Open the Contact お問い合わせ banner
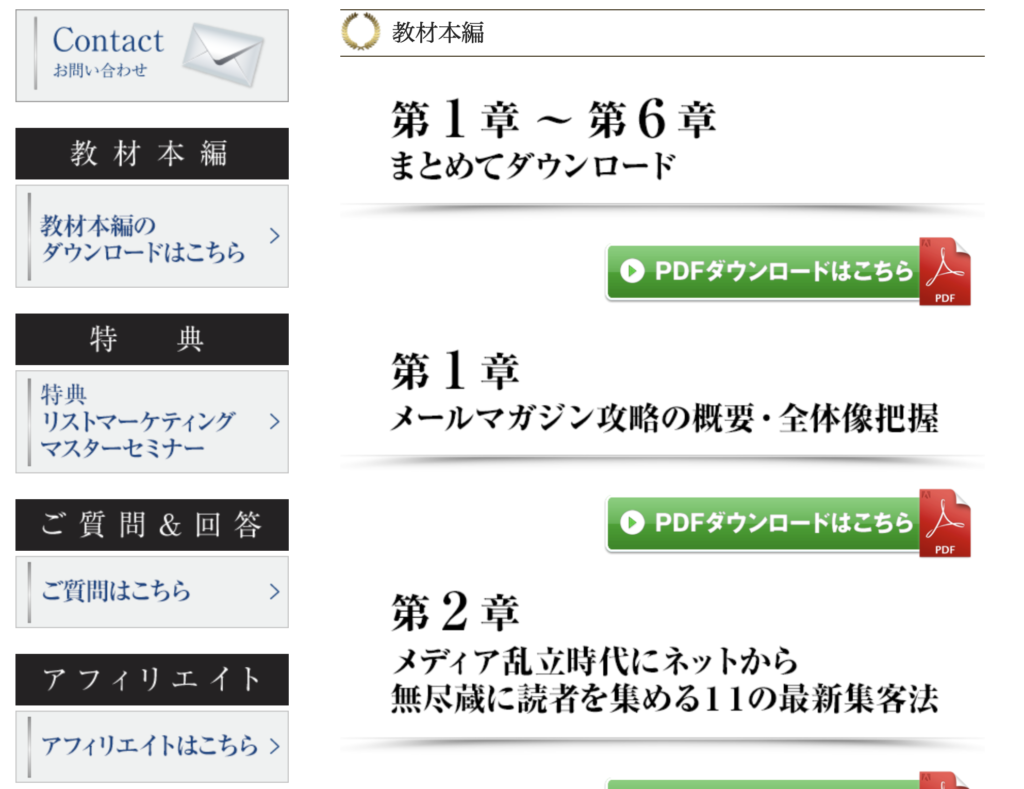The image size is (1024, 789). tap(152, 56)
